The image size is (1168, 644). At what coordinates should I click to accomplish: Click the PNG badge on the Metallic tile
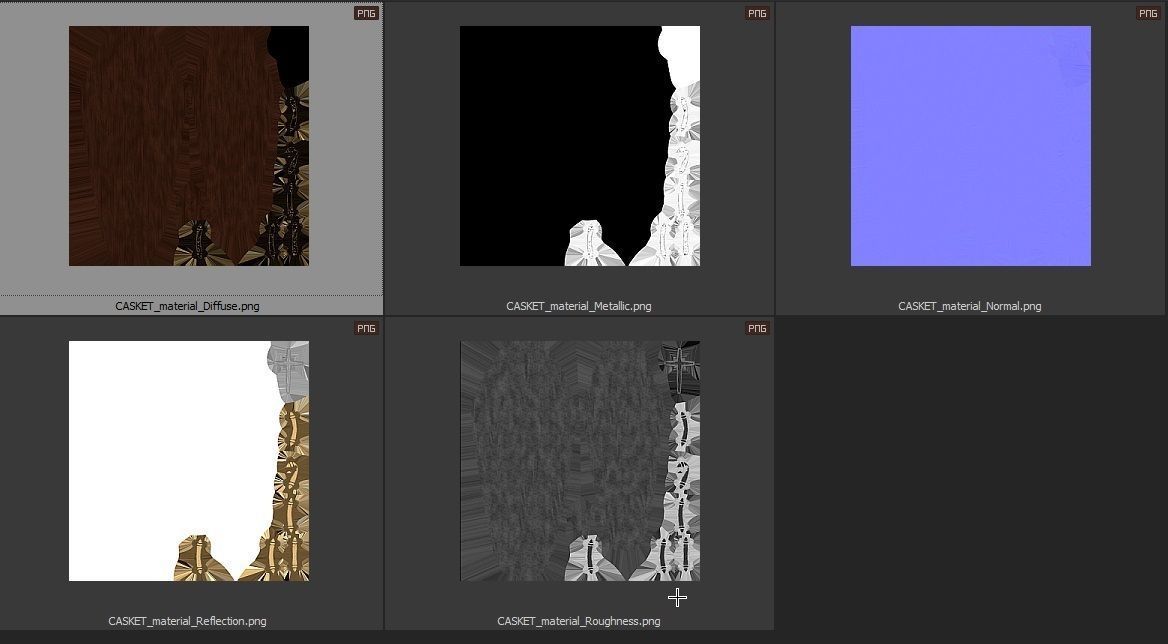pyautogui.click(x=757, y=14)
